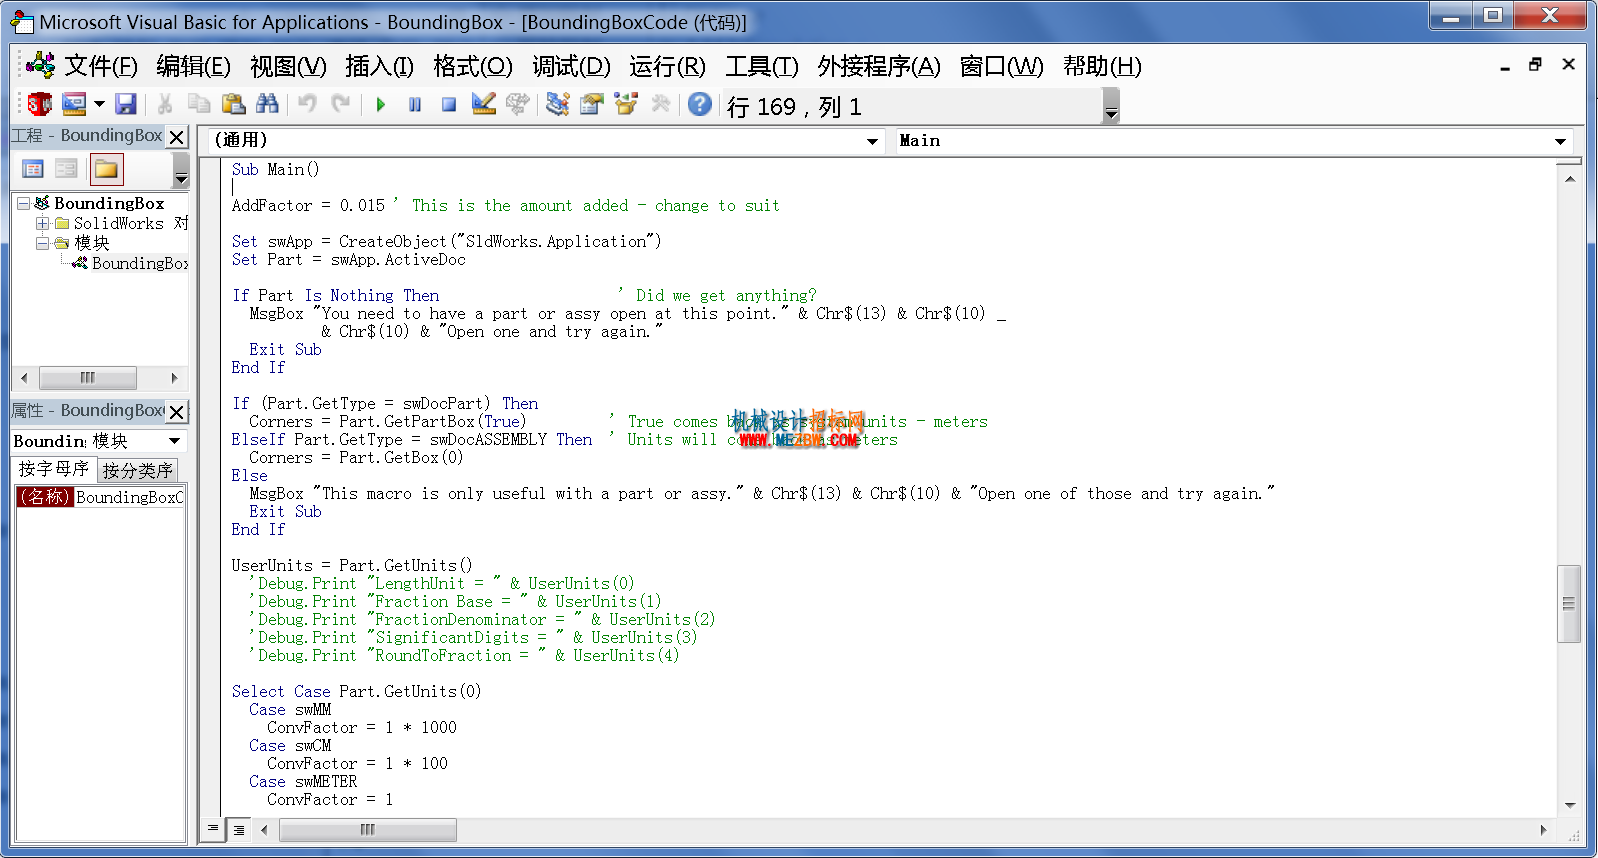Run the macro with green play icon
1598x858 pixels.
coord(381,104)
